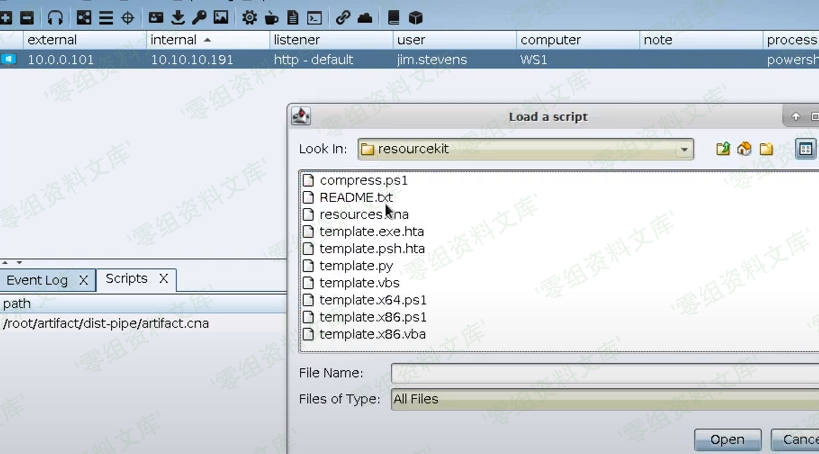Click the chain link icon in toolbar
819x454 pixels.
[343, 18]
